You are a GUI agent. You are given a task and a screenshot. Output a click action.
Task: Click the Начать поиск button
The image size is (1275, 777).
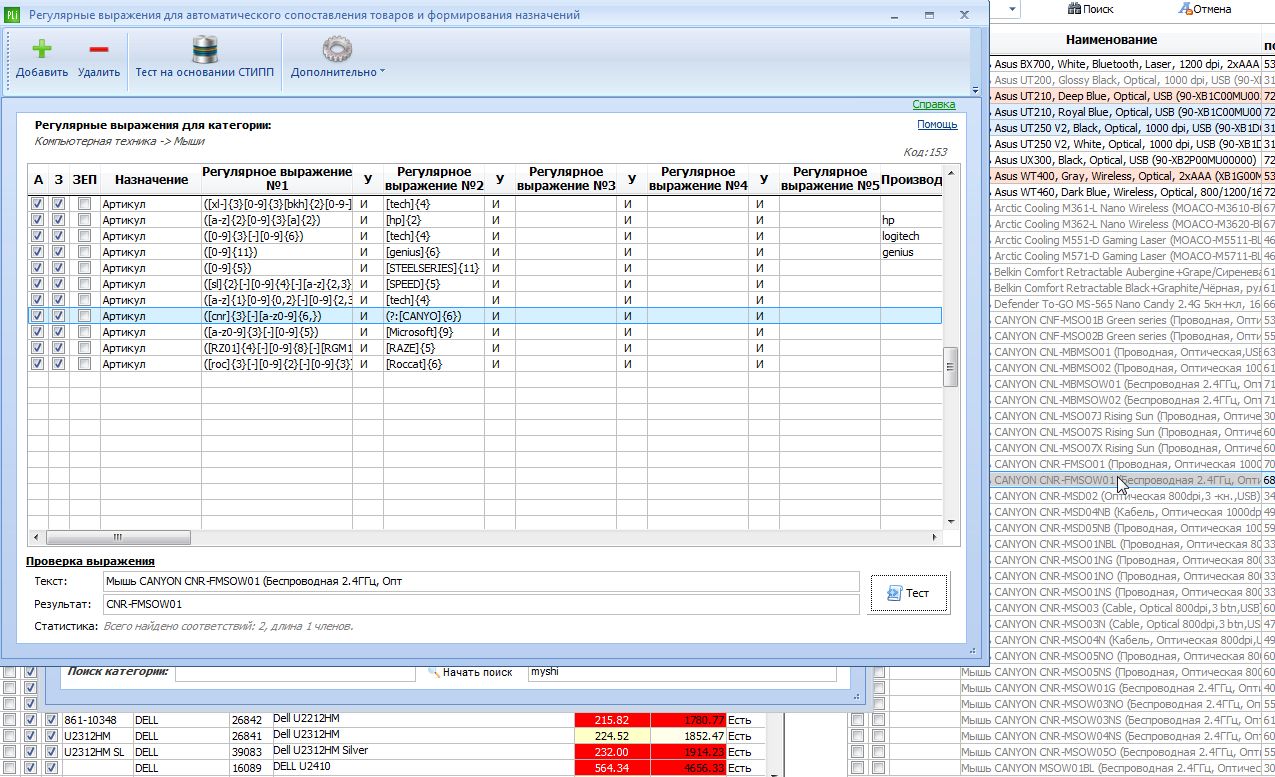(469, 672)
